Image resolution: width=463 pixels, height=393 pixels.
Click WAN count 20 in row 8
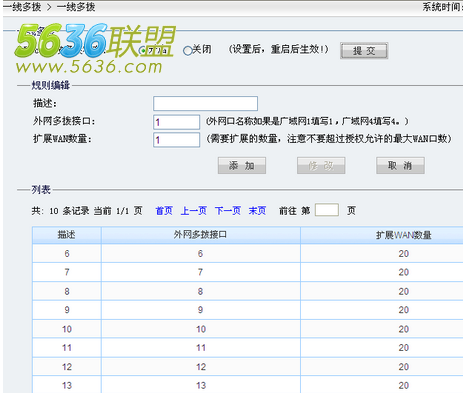(x=404, y=291)
